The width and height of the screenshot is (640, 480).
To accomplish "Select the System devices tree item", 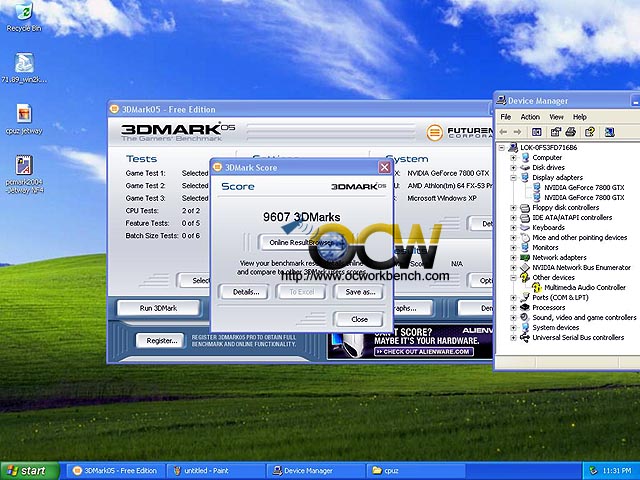I will [x=550, y=327].
